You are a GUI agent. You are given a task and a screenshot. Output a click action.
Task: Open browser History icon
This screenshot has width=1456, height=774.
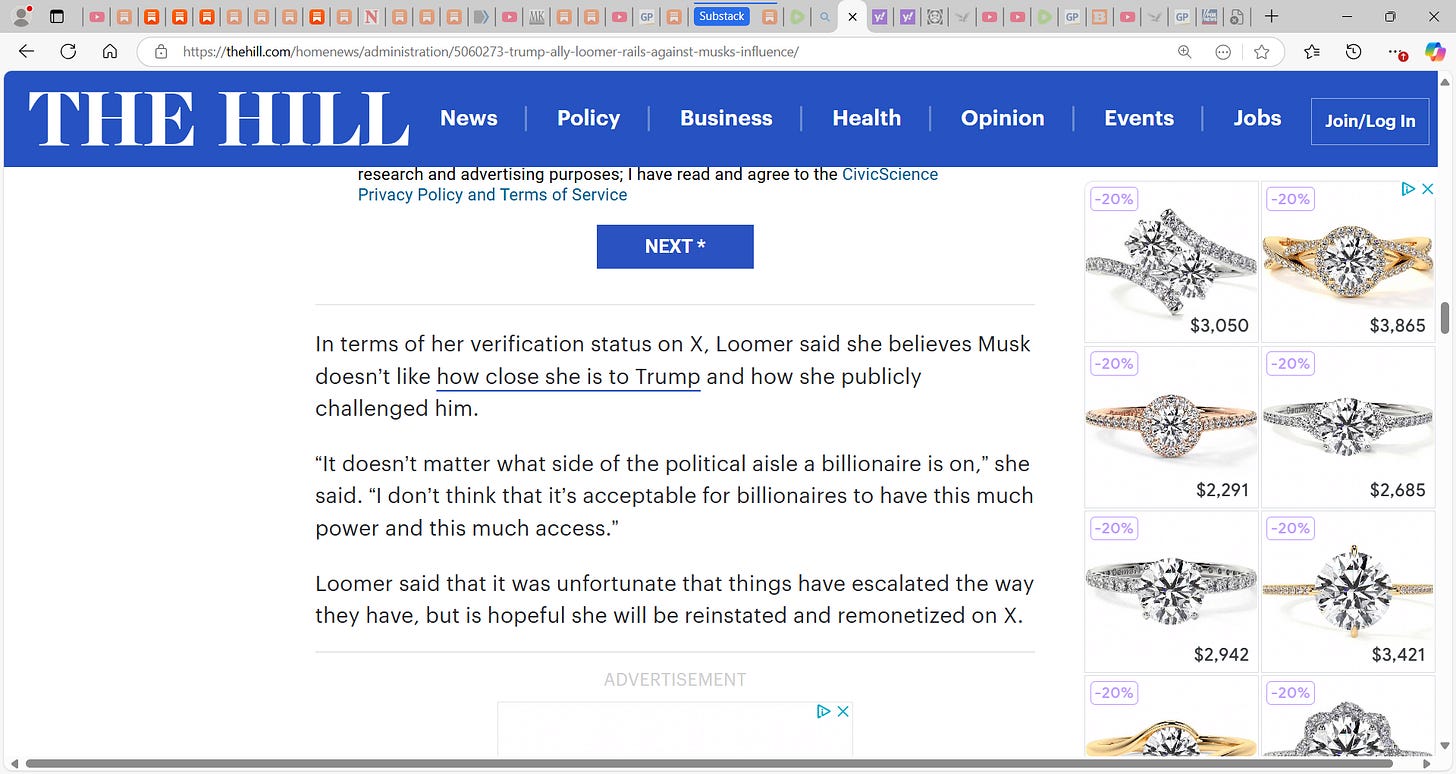[x=1353, y=52]
